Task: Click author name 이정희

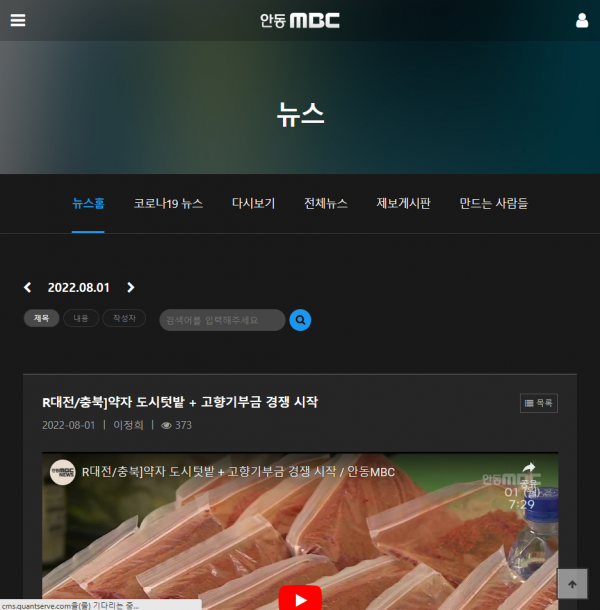Action: [x=128, y=425]
